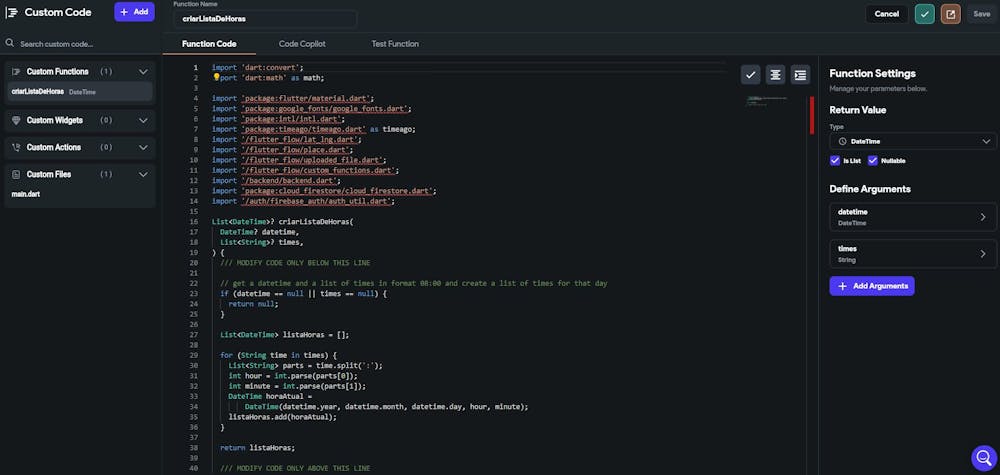Click the indent code icon in editor toolbar
Image resolution: width=1000 pixels, height=475 pixels.
click(x=800, y=75)
